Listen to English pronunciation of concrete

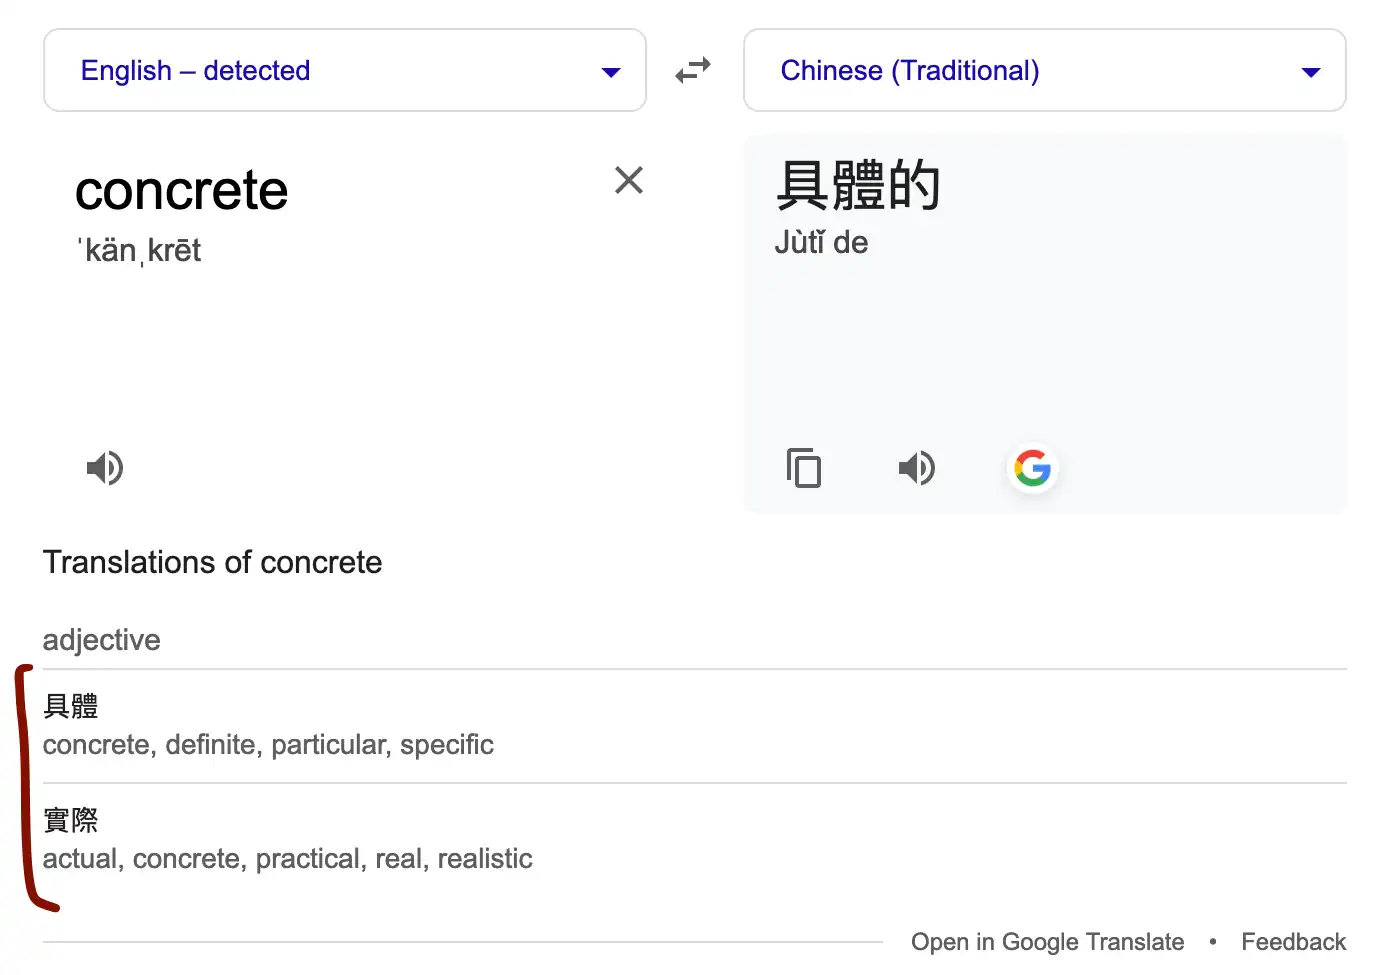pyautogui.click(x=105, y=467)
